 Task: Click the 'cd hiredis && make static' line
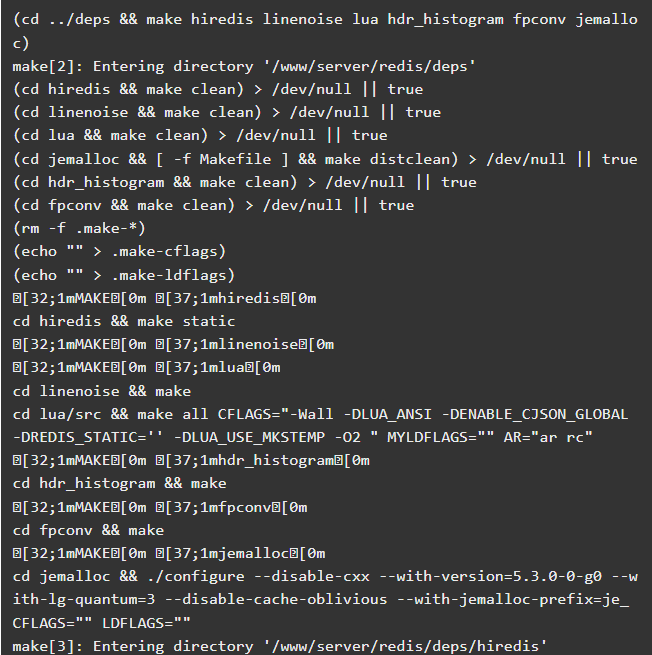(124, 321)
